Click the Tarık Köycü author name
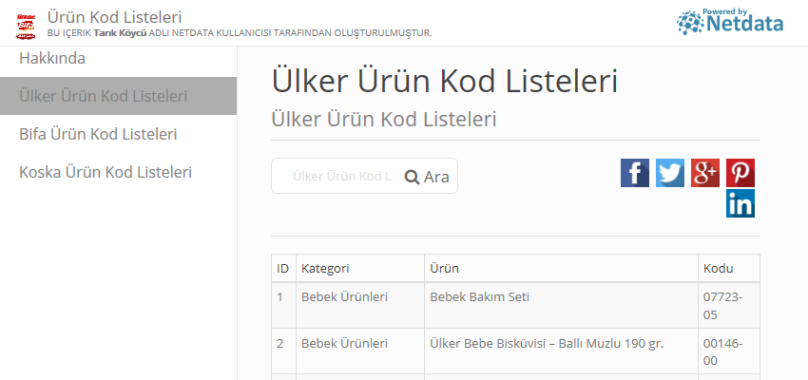 coord(120,34)
